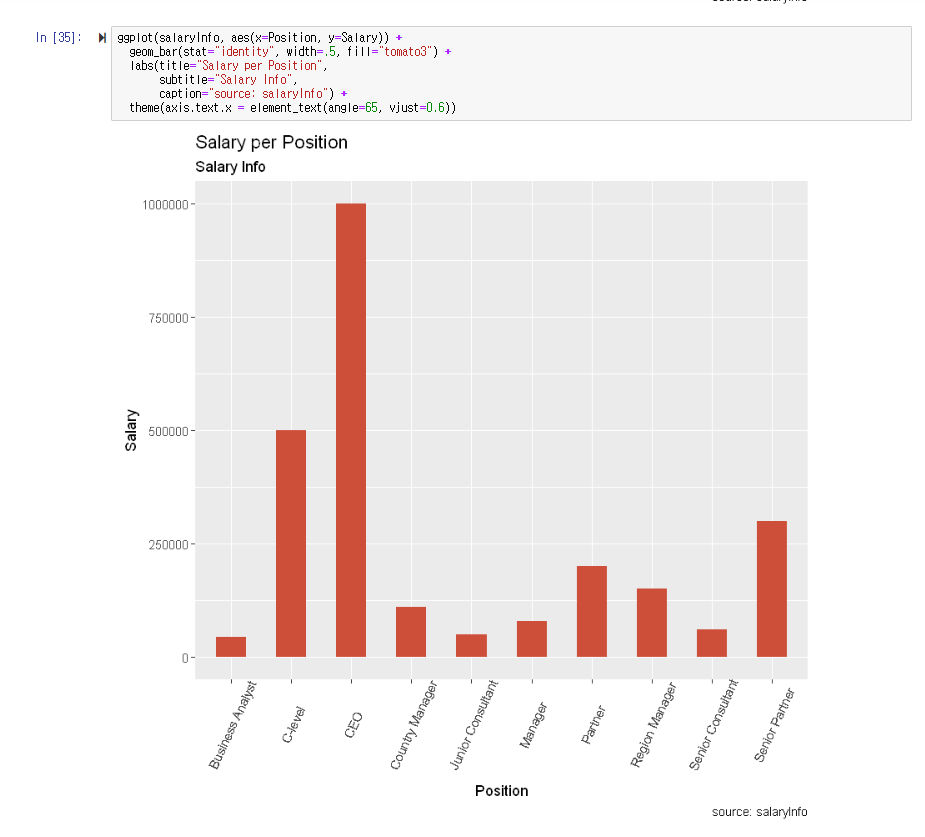The height and width of the screenshot is (837, 925).
Task: Click the "CEO" x-axis label
Action: coord(353,725)
